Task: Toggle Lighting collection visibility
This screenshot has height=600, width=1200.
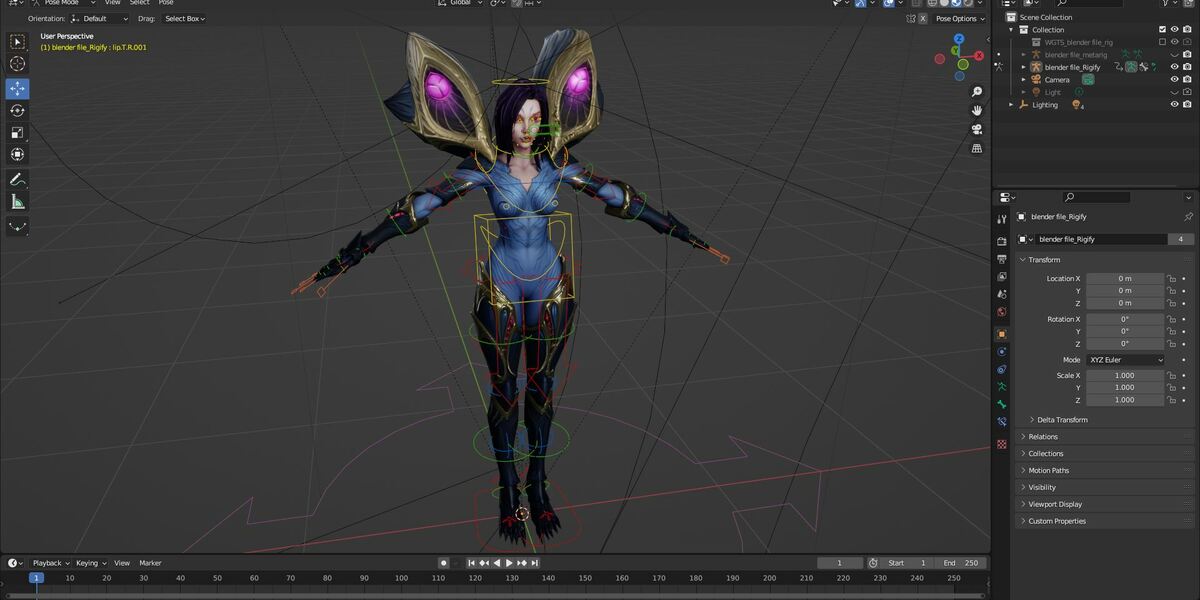Action: (x=1174, y=104)
